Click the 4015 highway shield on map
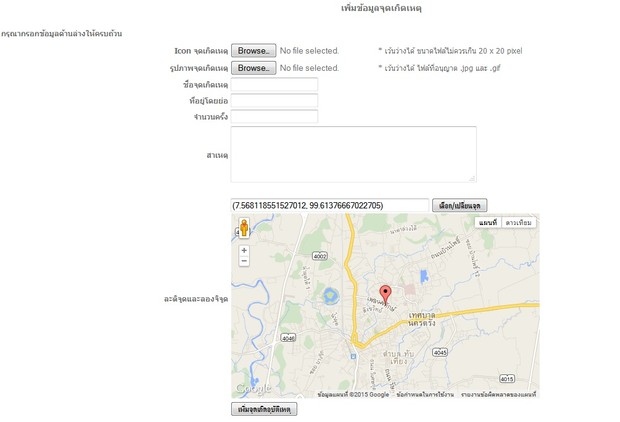Screen dimensions: 620x422 (x=507, y=378)
